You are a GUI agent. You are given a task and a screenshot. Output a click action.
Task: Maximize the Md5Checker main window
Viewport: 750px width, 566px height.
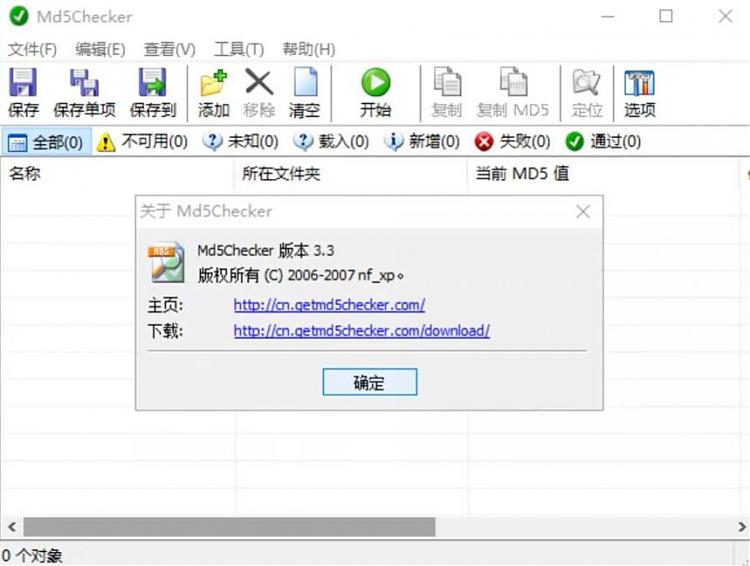tap(666, 16)
